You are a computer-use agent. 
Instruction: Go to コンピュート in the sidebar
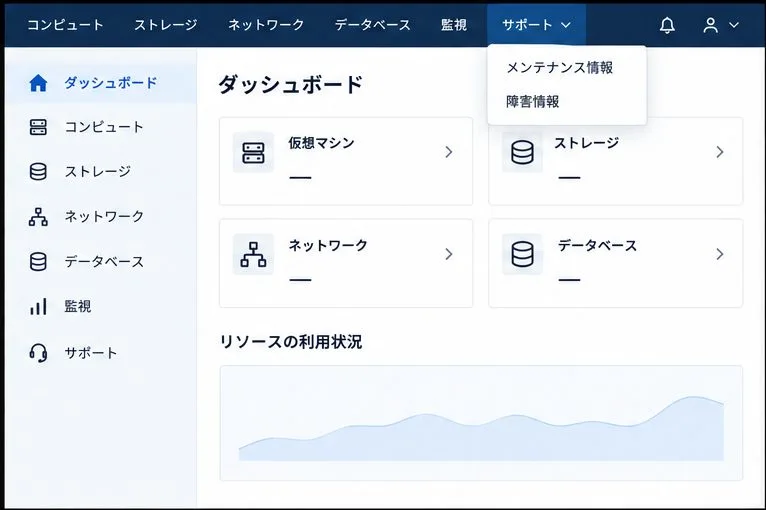[x=104, y=127]
